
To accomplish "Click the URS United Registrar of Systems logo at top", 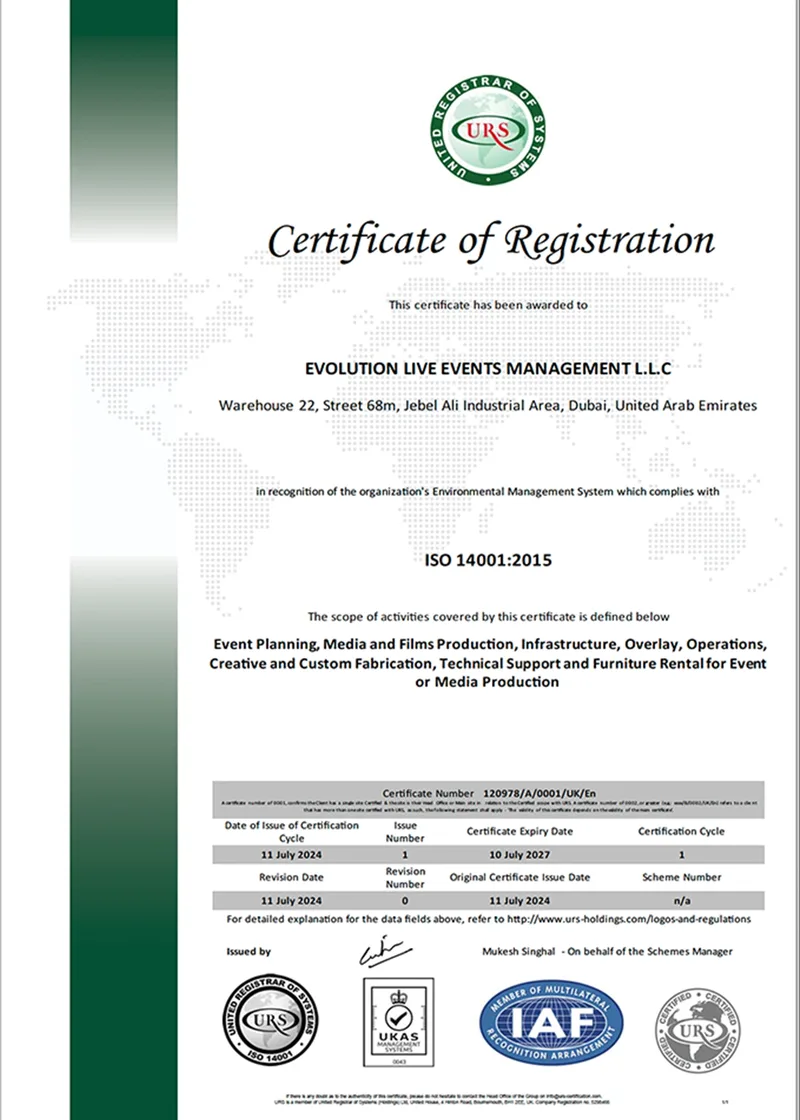I will (x=486, y=129).
